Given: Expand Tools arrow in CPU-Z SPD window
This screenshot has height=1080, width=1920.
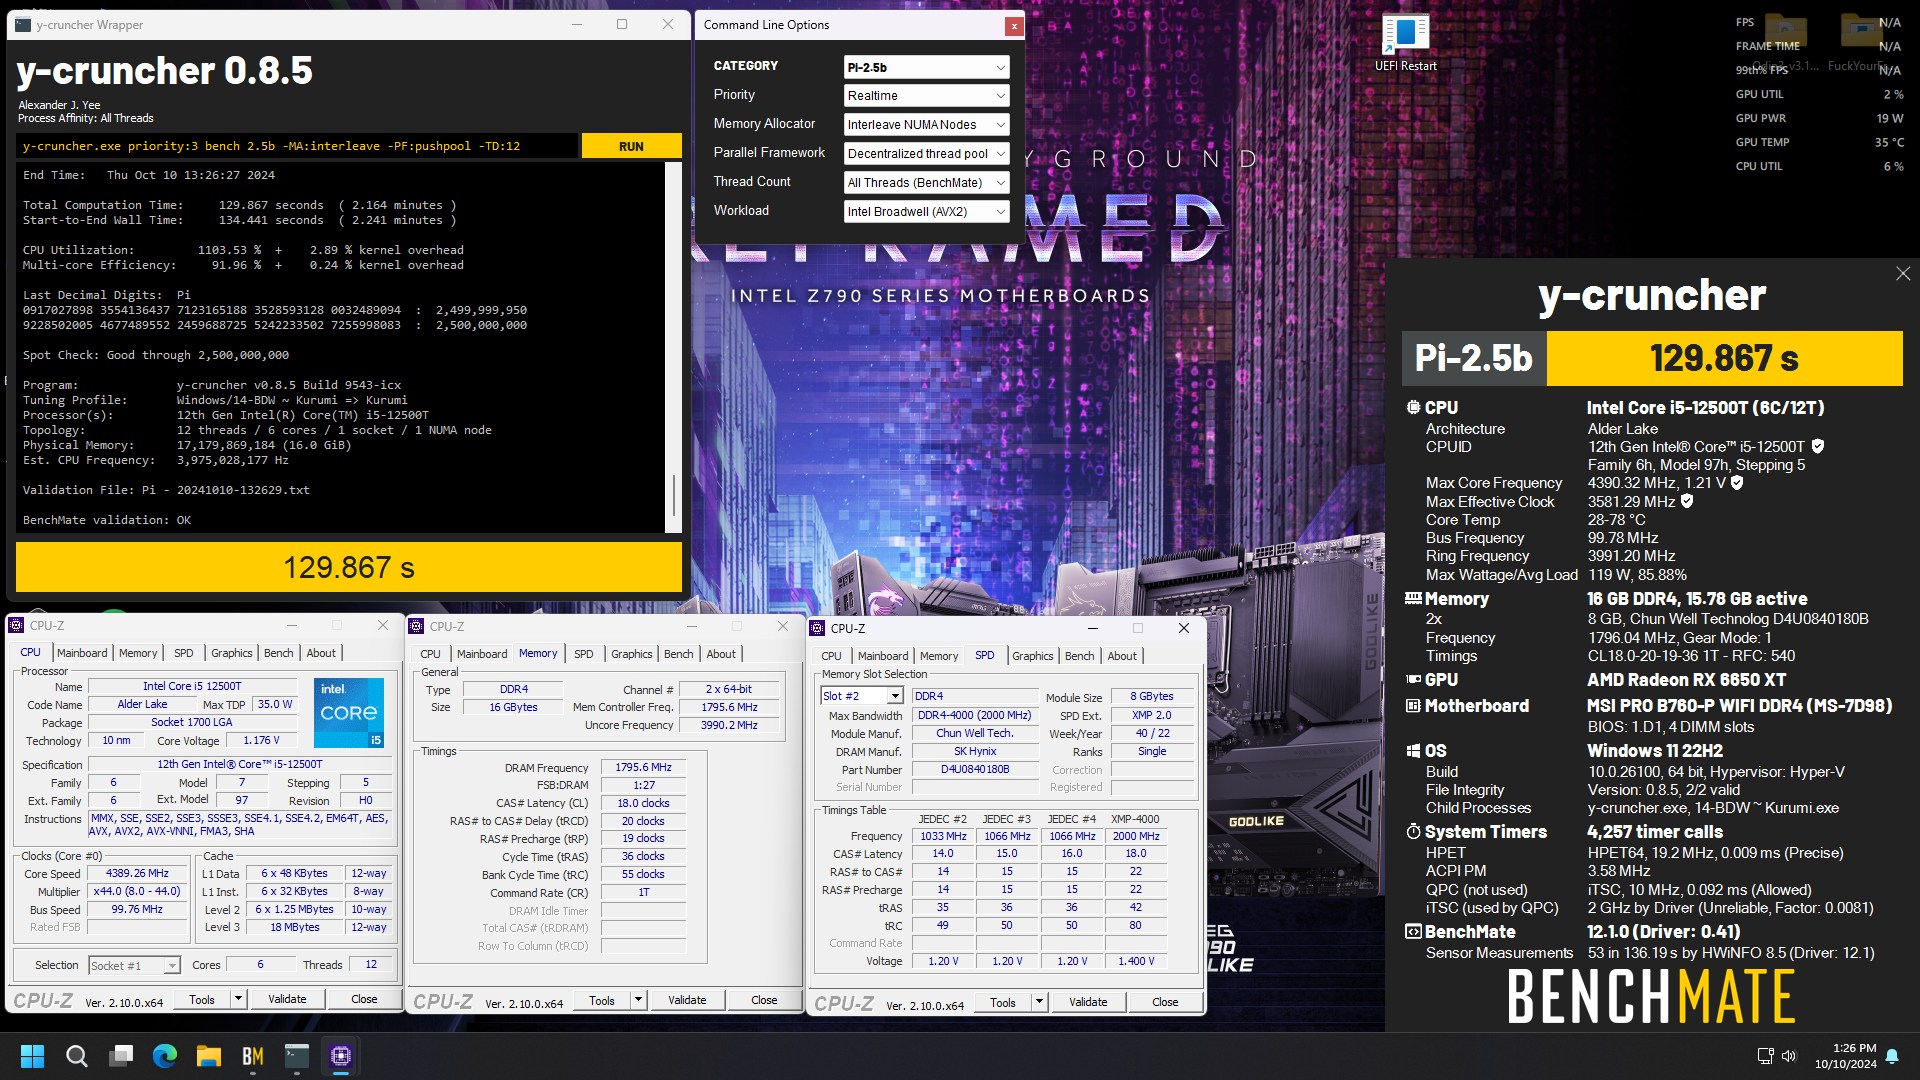Looking at the screenshot, I should click(1039, 1002).
